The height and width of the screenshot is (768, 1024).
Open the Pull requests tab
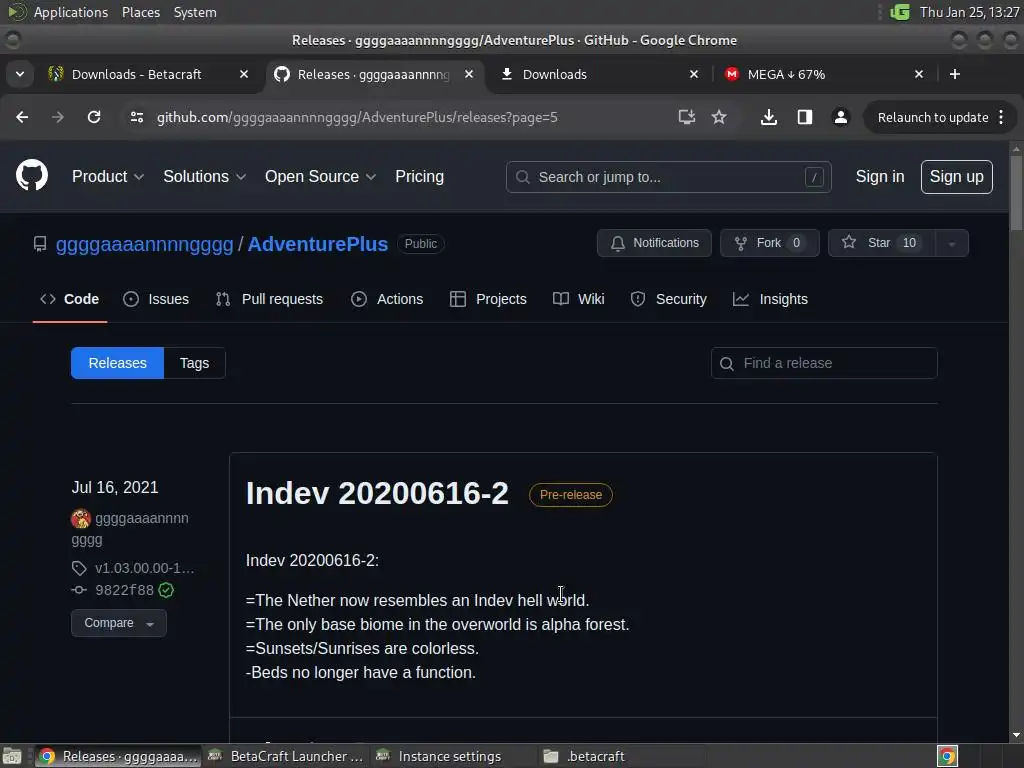point(270,299)
